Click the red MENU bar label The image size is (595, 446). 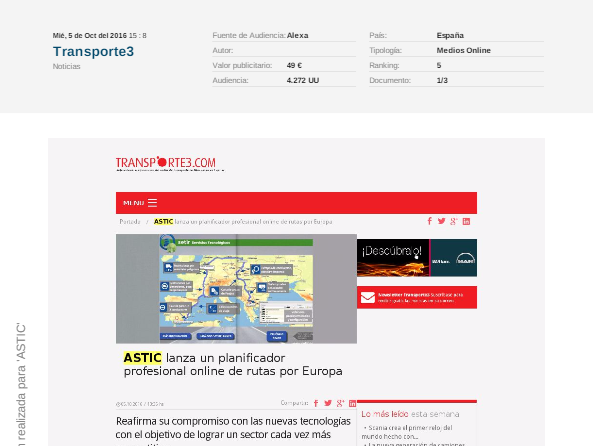point(134,203)
